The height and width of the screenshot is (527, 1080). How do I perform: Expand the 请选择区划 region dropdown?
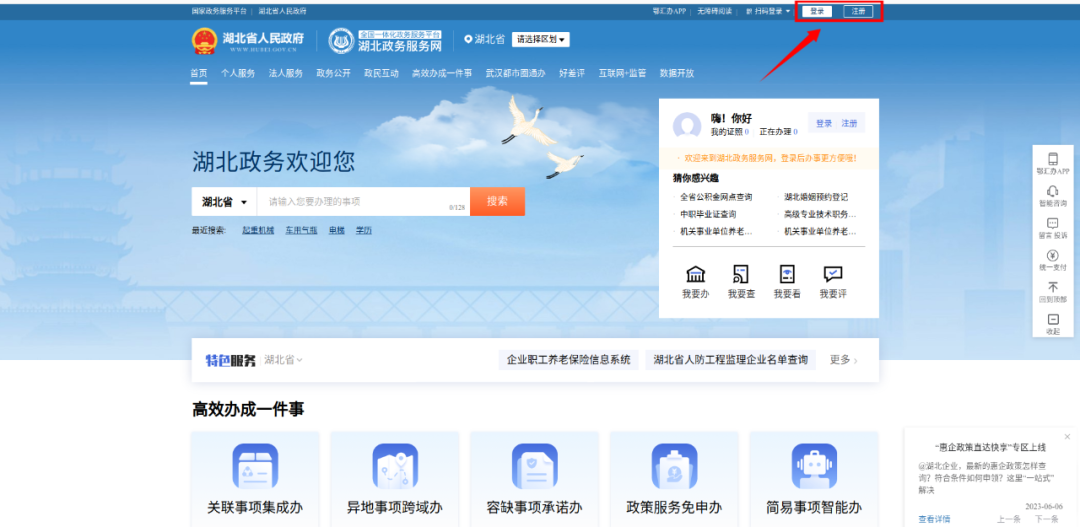pyautogui.click(x=540, y=40)
